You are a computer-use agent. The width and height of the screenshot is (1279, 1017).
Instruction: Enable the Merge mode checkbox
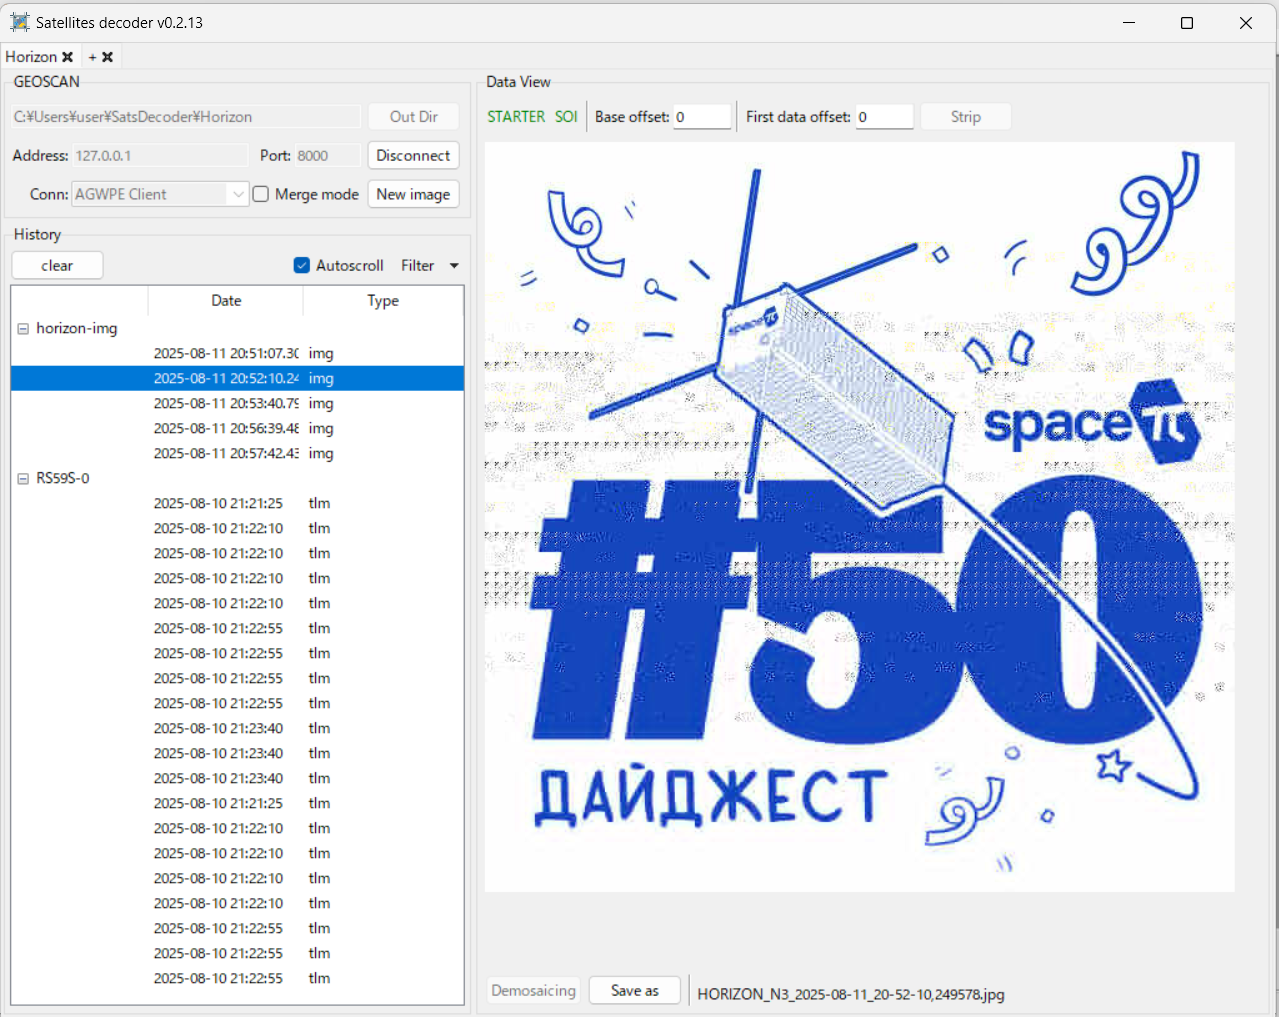[x=261, y=194]
